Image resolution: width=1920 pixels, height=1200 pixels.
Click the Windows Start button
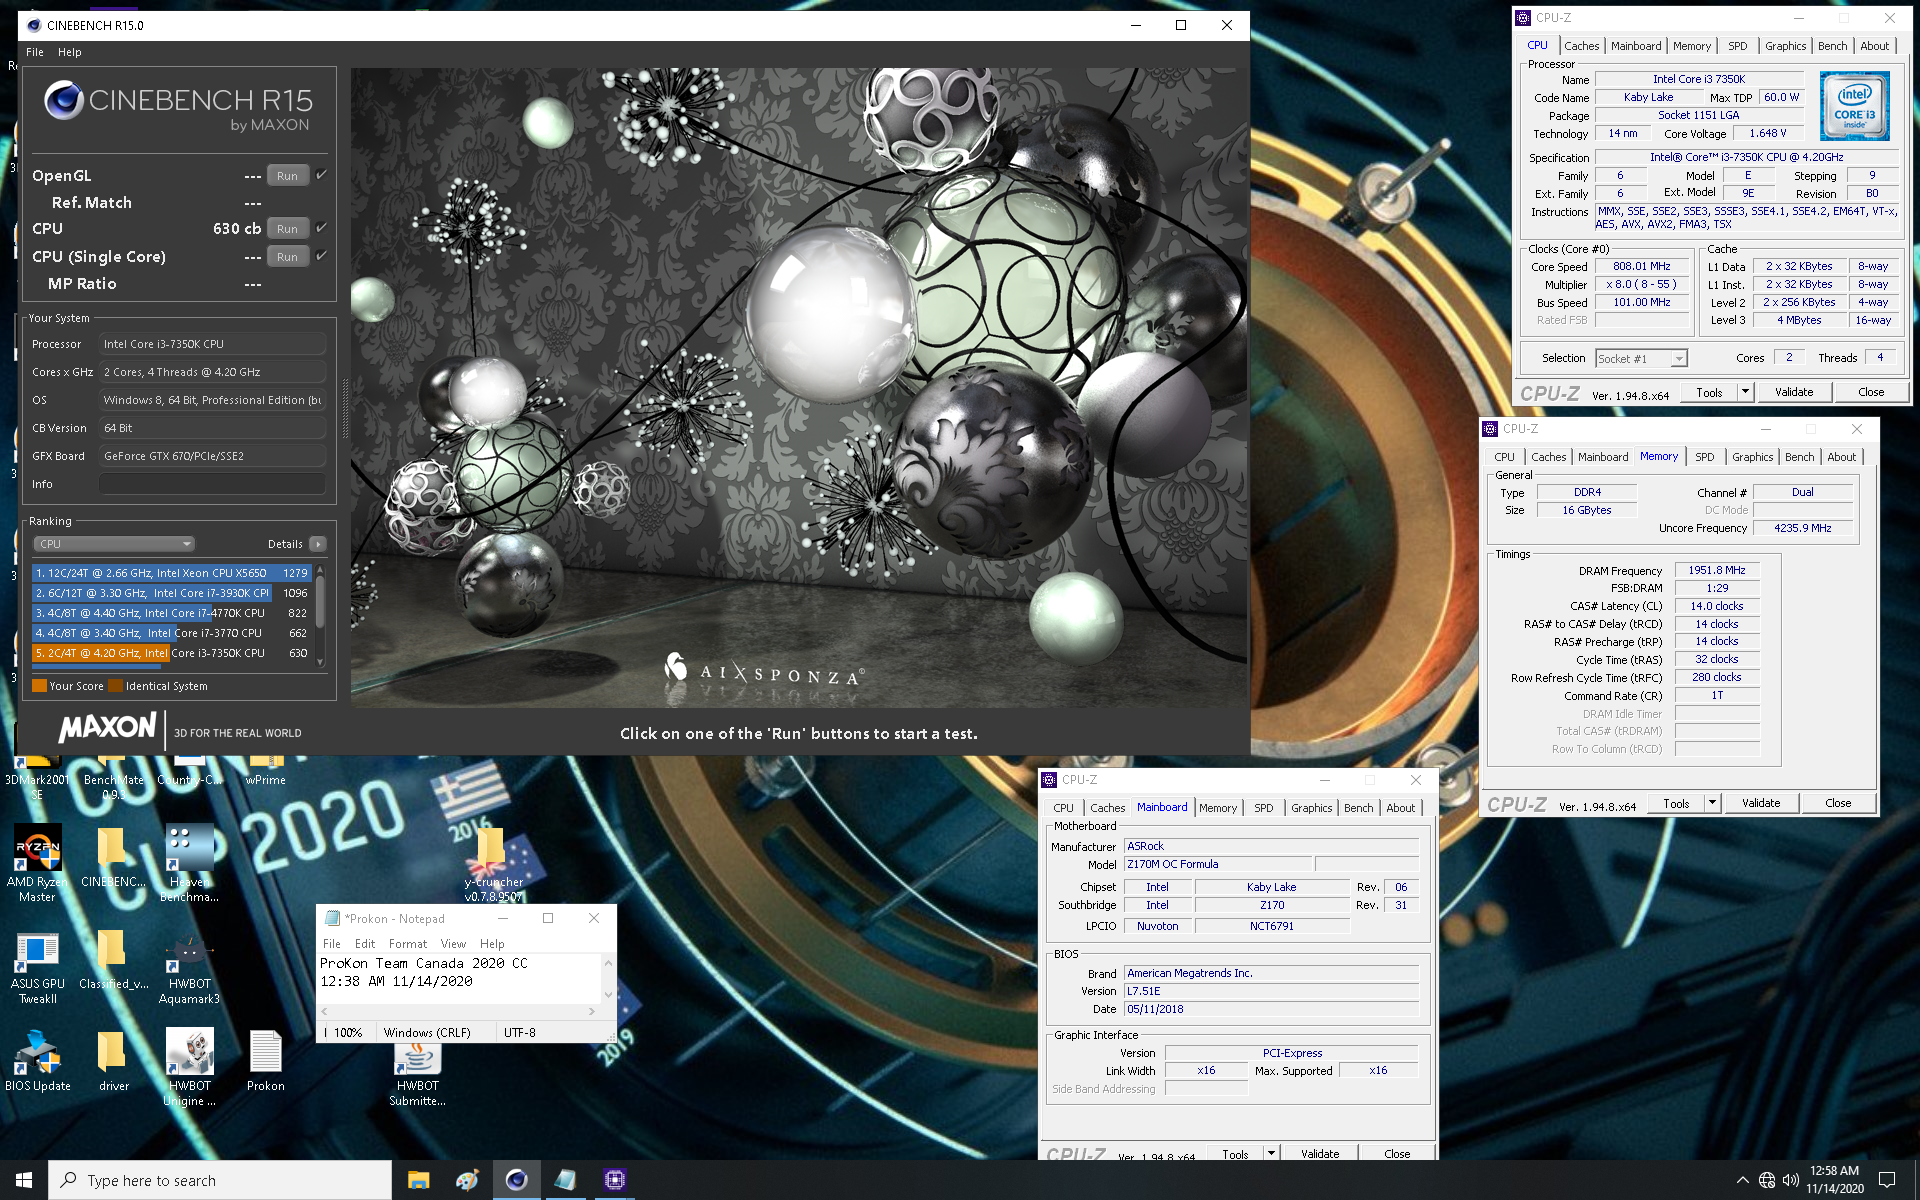pyautogui.click(x=24, y=1180)
